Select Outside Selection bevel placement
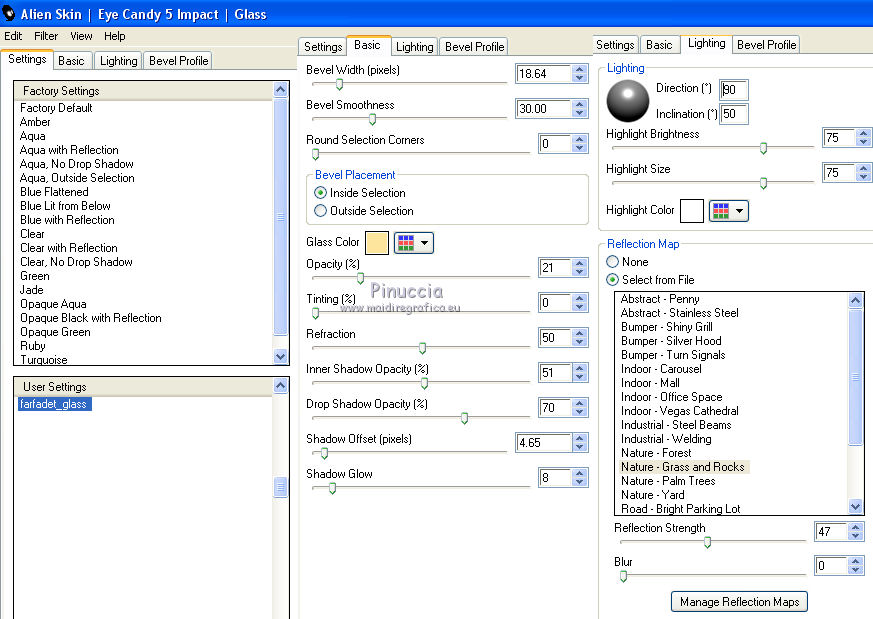873x619 pixels. tap(364, 211)
